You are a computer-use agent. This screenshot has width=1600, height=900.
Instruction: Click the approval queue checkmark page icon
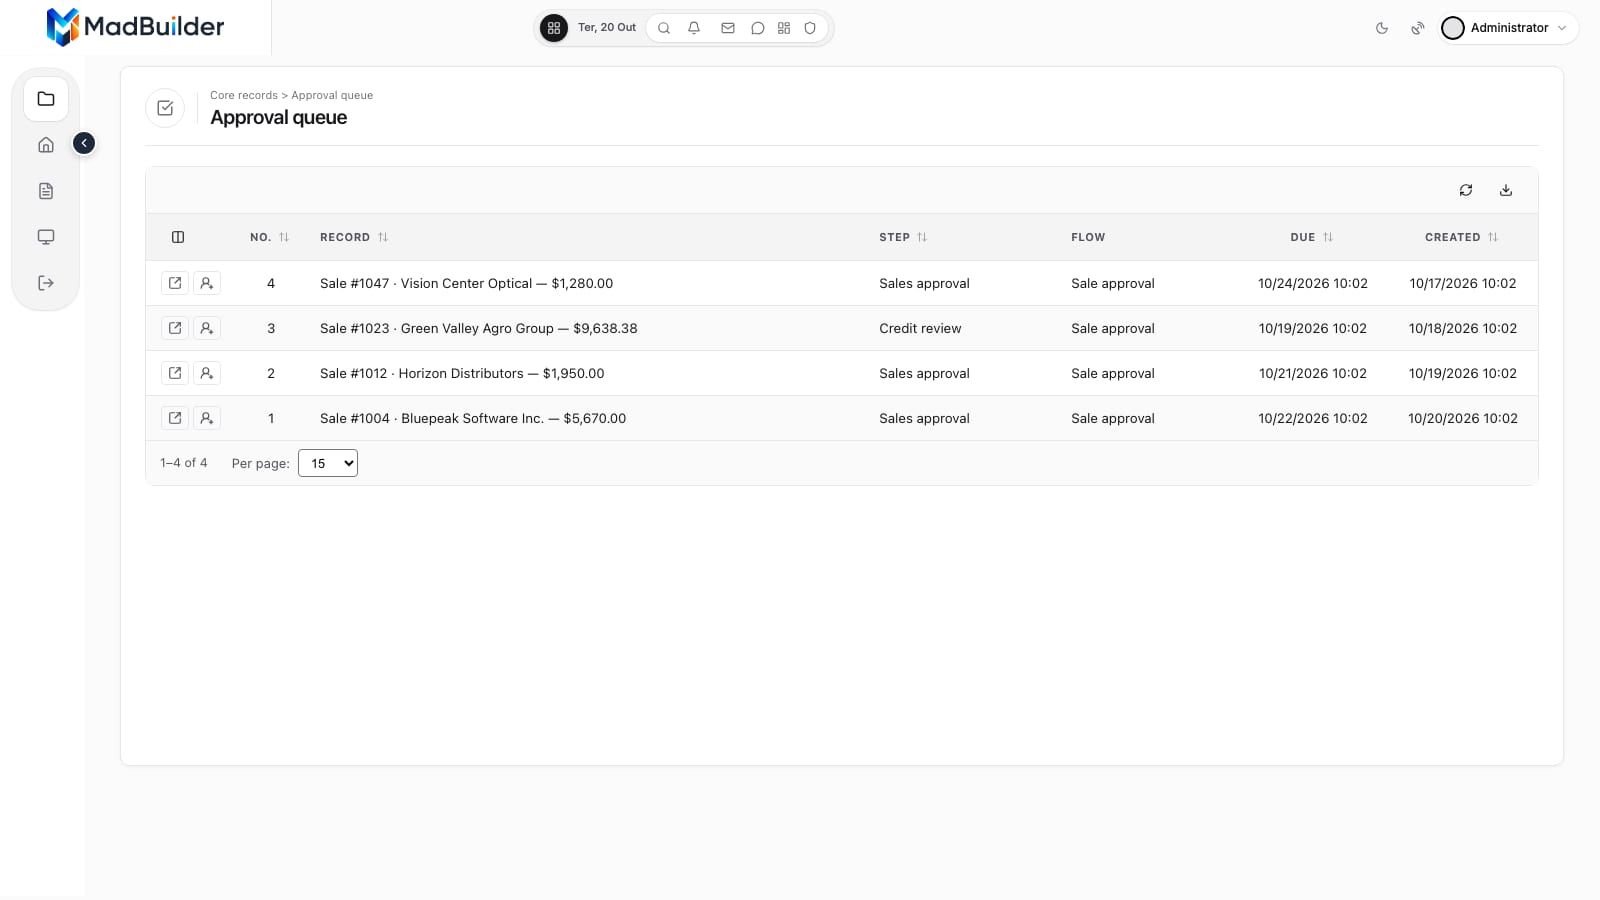point(165,108)
